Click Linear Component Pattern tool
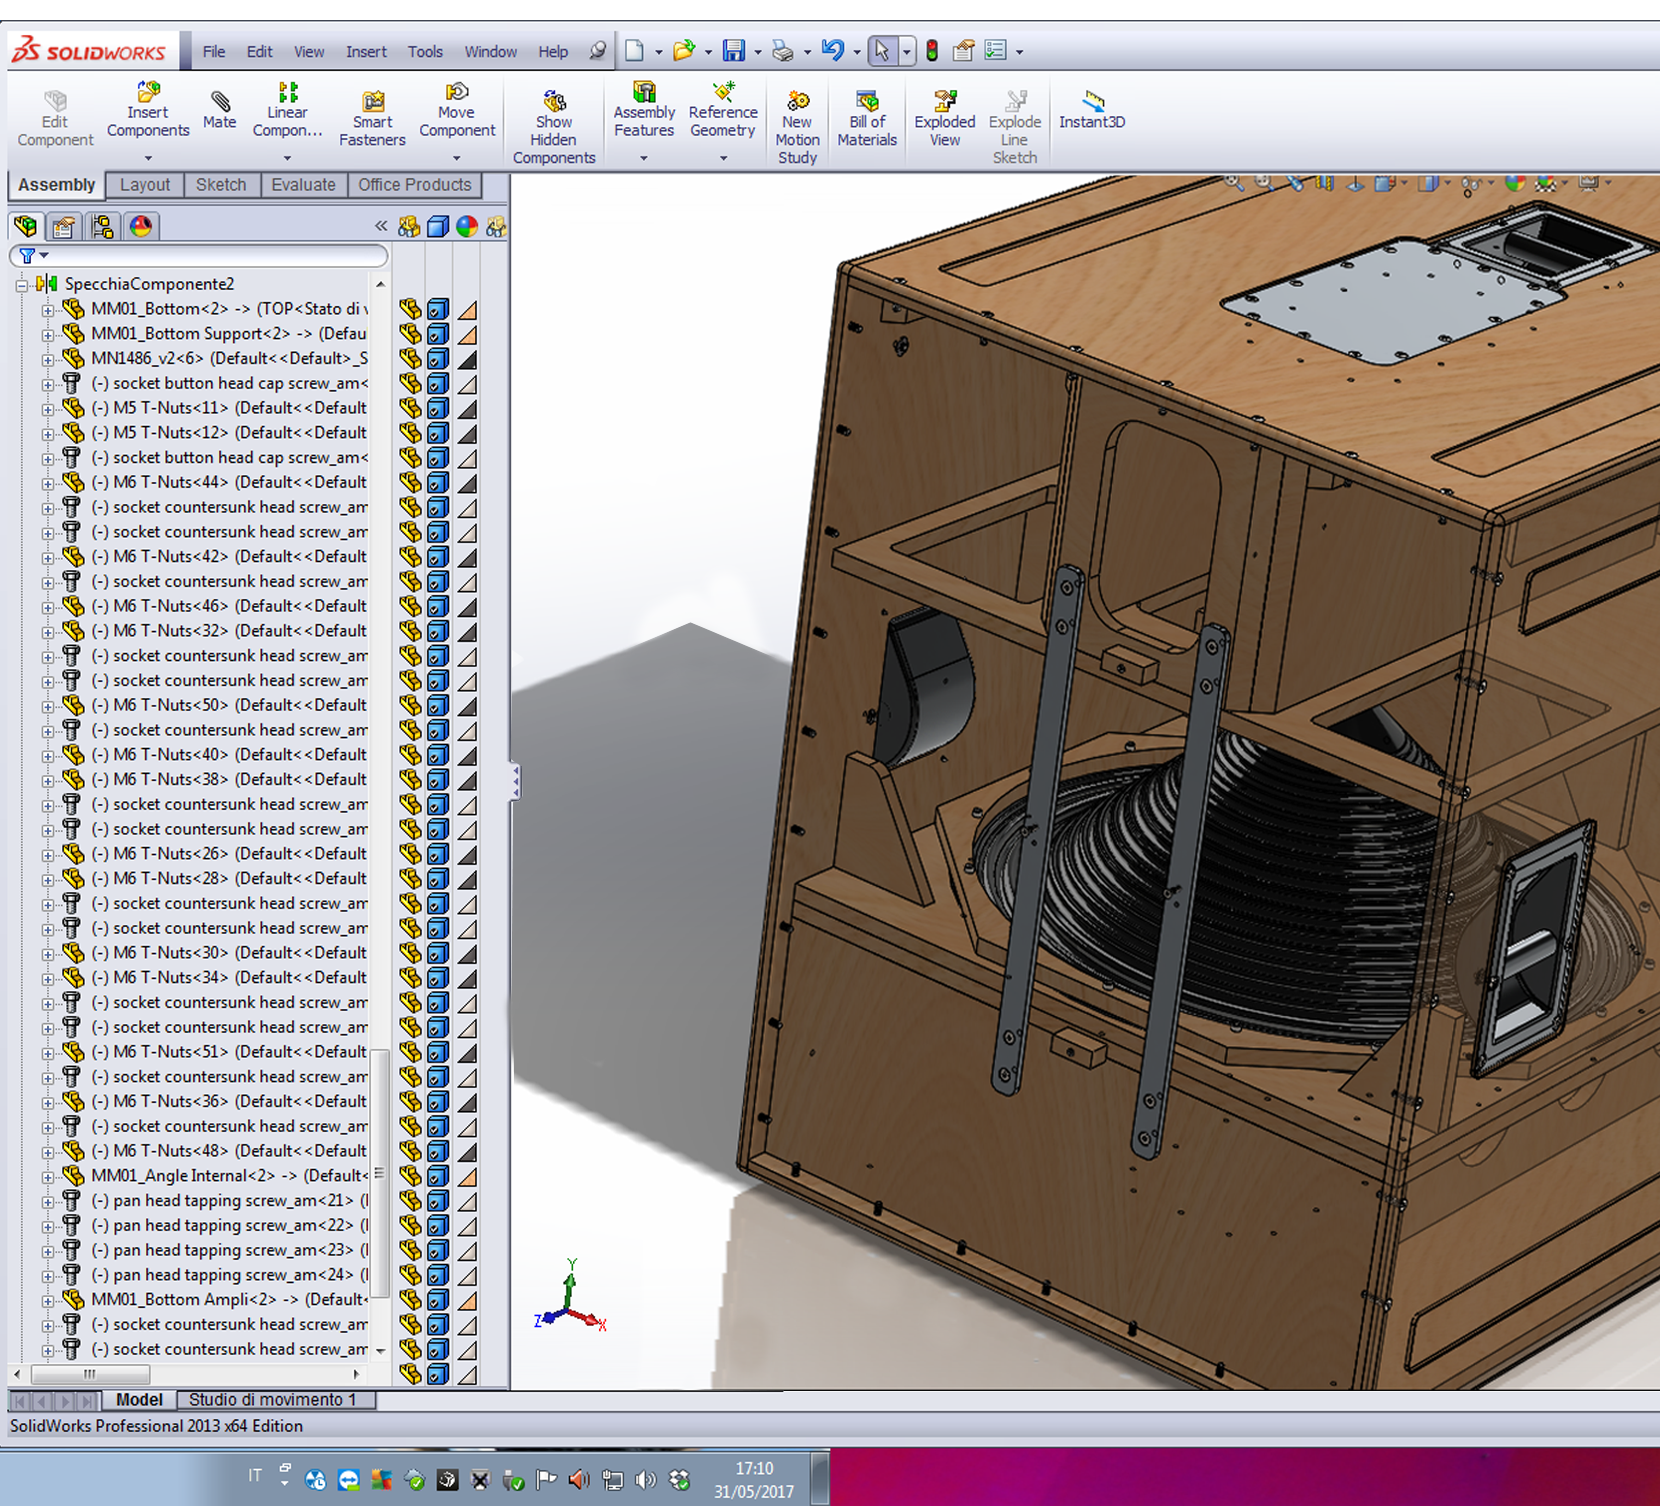Image resolution: width=1660 pixels, height=1511 pixels. pos(287,110)
